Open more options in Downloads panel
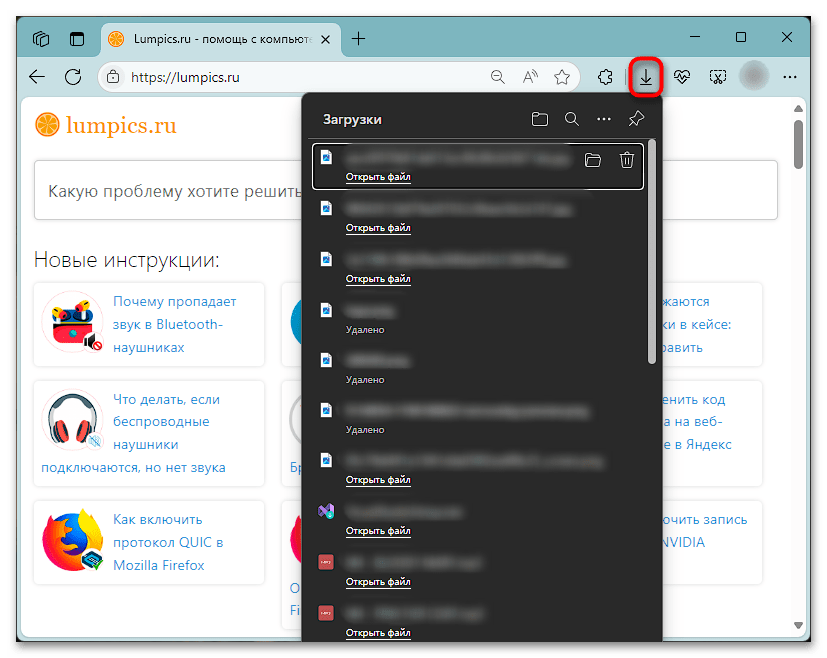Screen dimensions: 827x658 click(x=603, y=119)
